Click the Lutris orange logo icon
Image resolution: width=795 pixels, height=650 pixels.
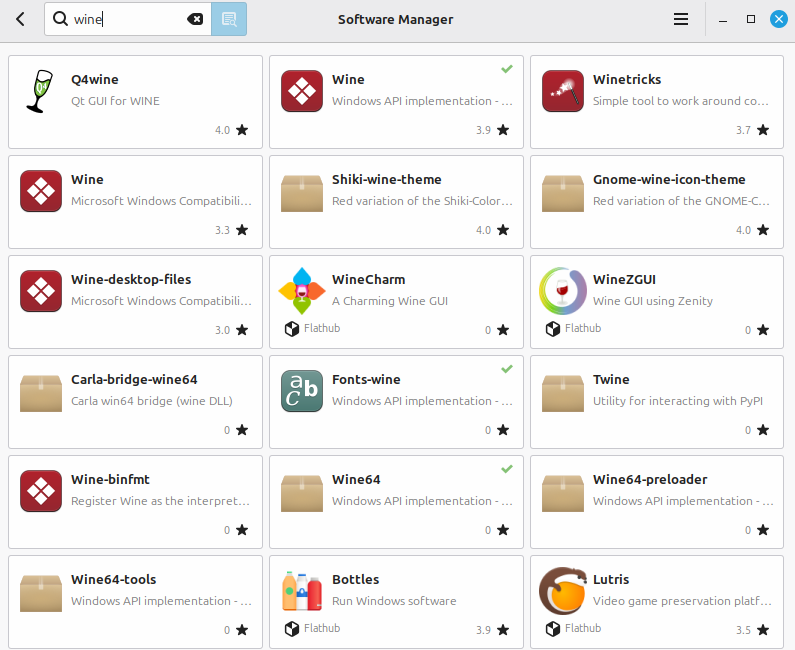tap(563, 591)
